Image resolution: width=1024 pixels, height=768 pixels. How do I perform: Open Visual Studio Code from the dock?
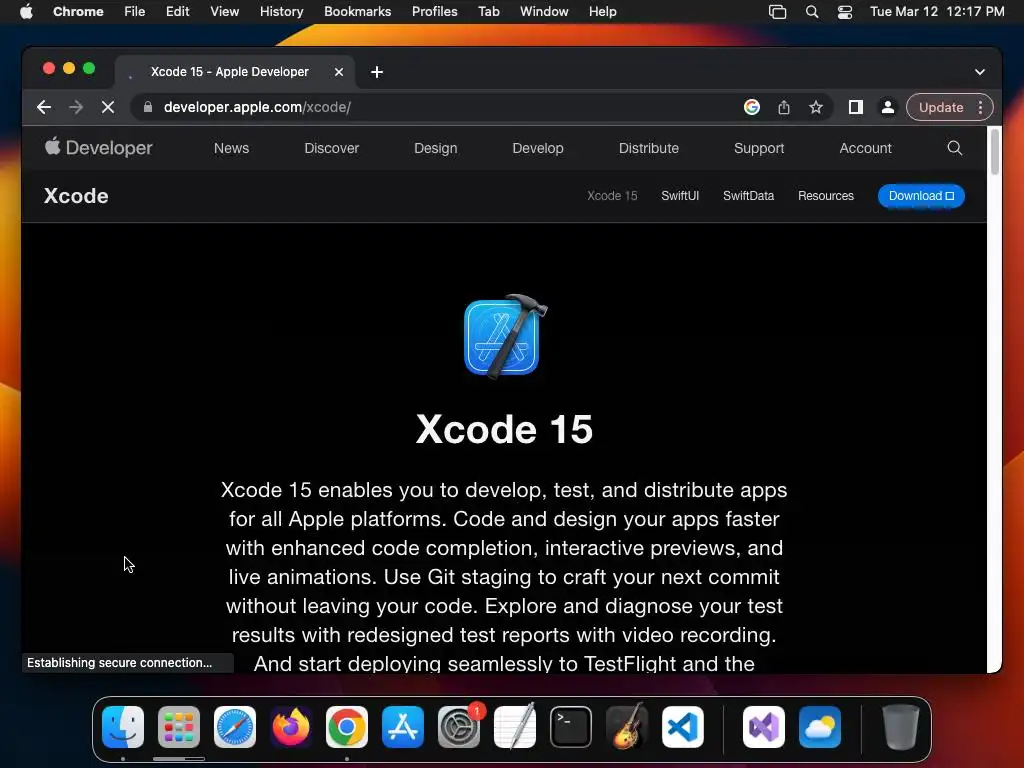tap(682, 727)
